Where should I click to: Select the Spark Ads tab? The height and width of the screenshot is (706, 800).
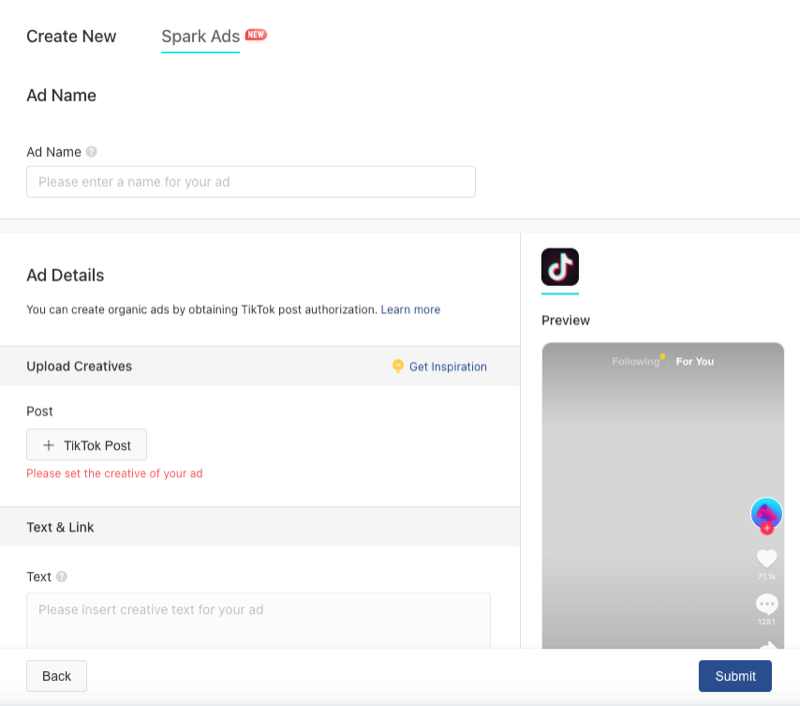(x=201, y=36)
